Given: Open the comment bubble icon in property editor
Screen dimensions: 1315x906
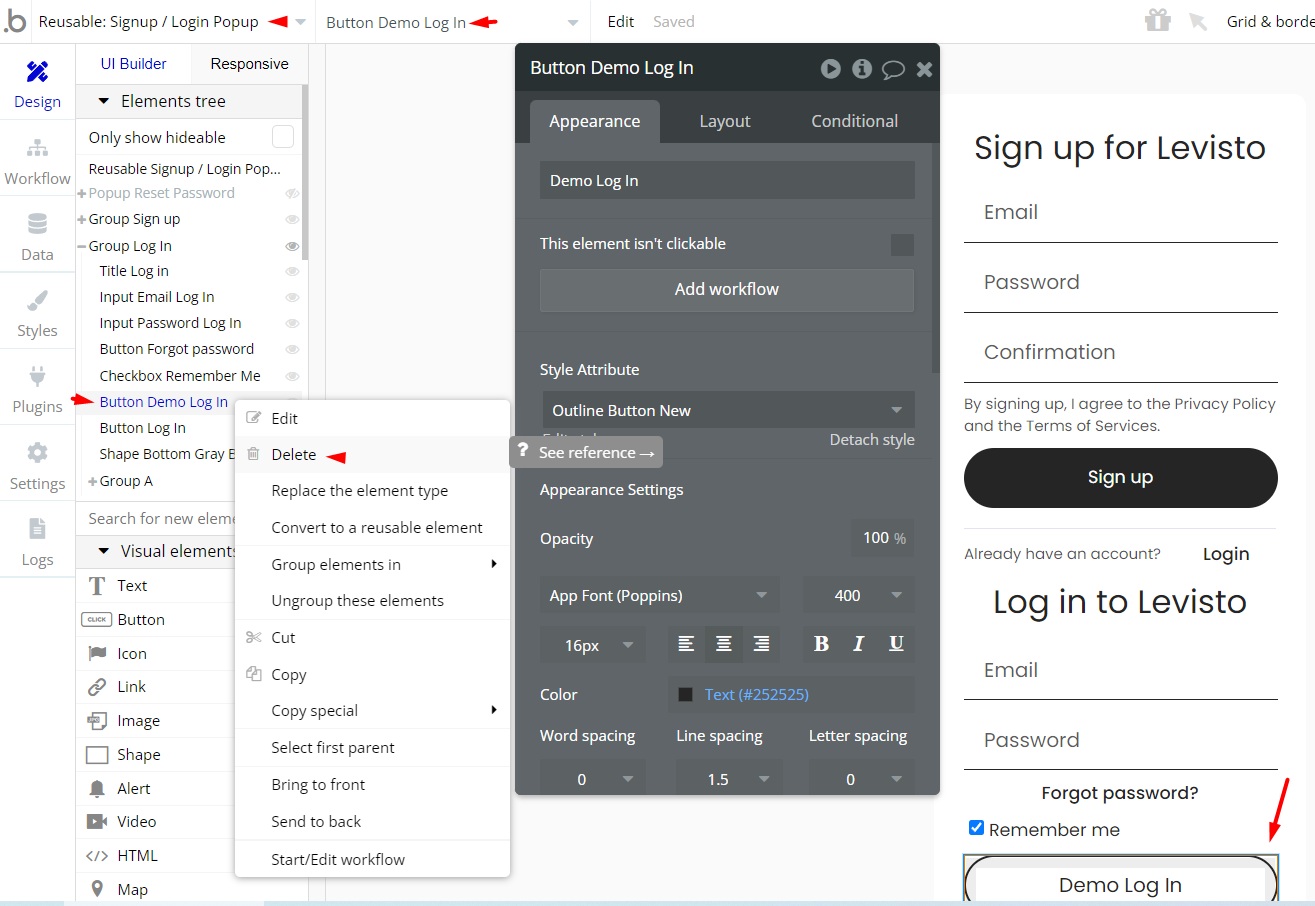Looking at the screenshot, I should point(893,69).
